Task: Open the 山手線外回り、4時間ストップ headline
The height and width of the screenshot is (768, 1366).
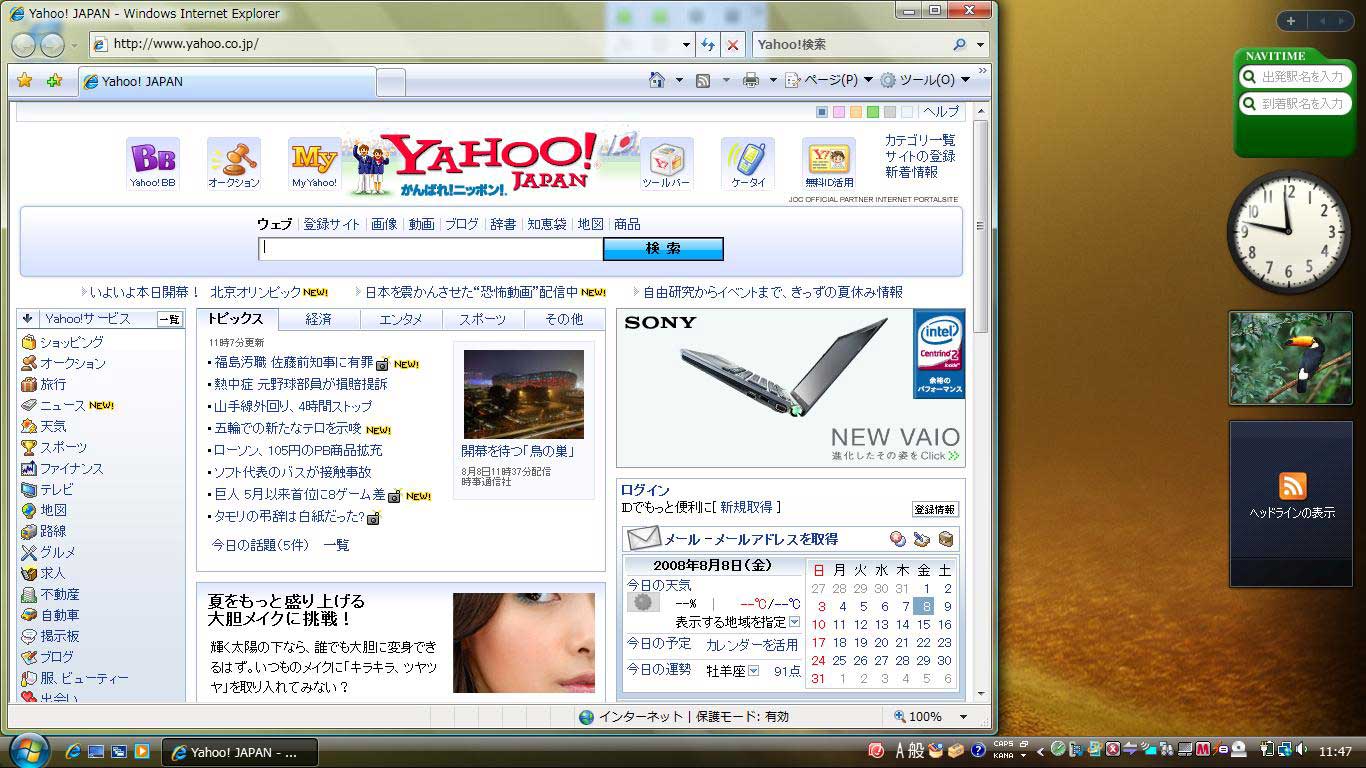Action: click(x=293, y=406)
